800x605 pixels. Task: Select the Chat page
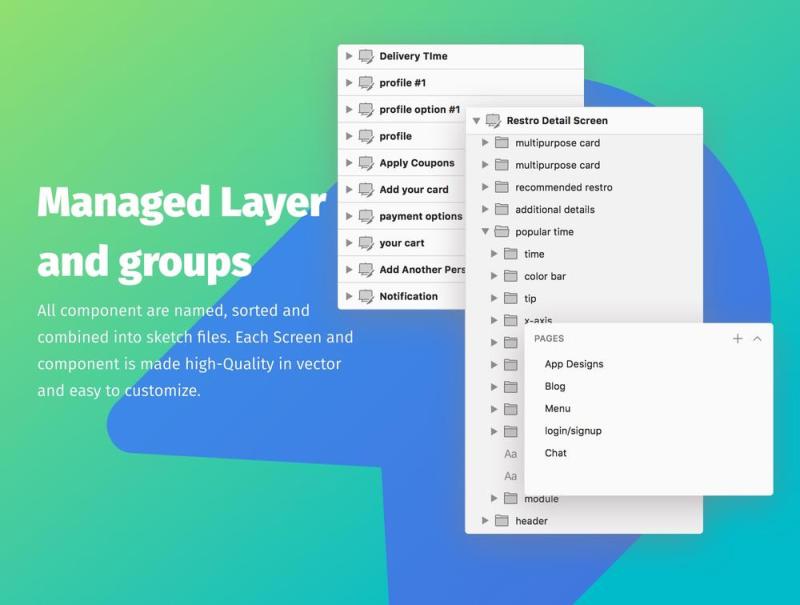pyautogui.click(x=556, y=453)
